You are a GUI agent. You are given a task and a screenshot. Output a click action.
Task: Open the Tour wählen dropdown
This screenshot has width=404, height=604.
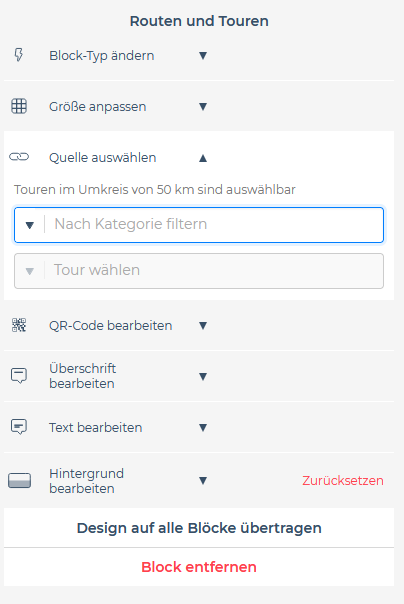(199, 271)
